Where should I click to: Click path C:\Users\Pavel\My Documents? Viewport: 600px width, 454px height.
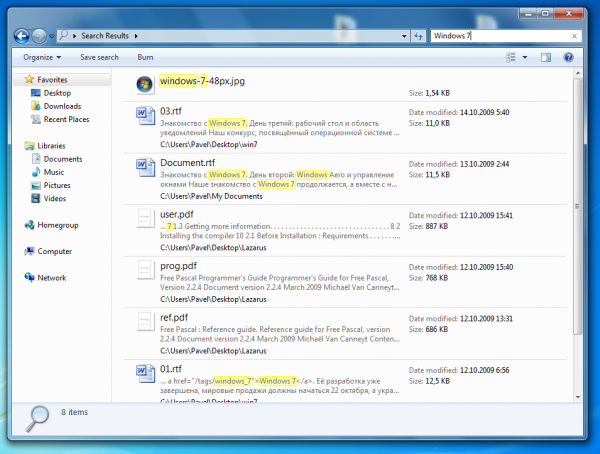tap(211, 196)
